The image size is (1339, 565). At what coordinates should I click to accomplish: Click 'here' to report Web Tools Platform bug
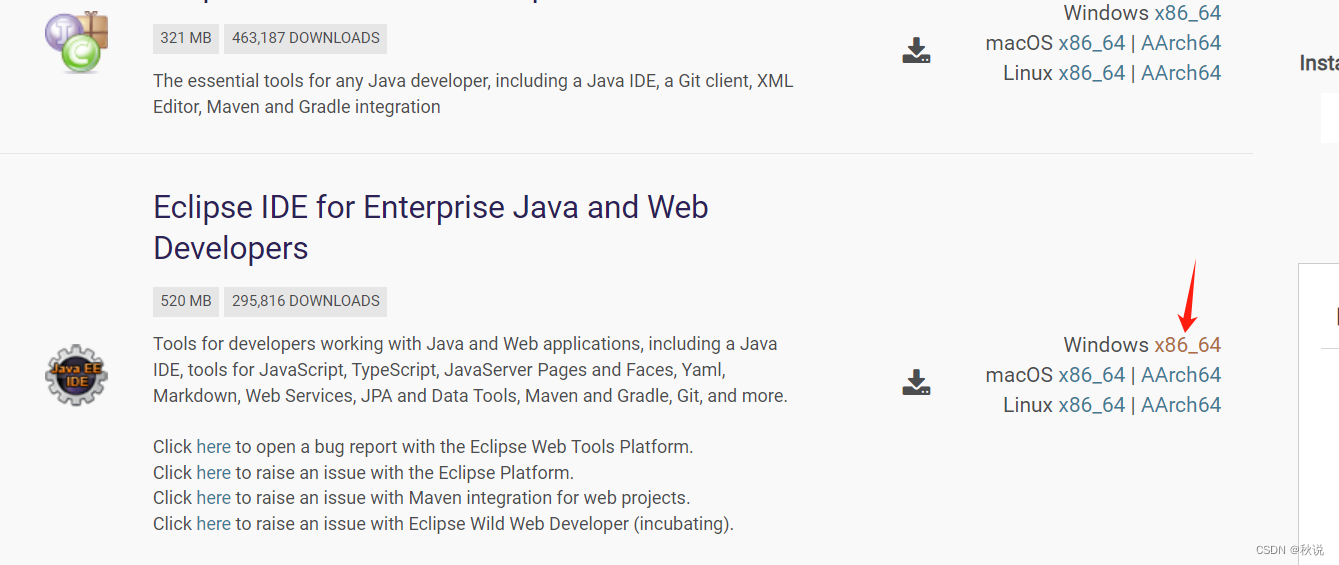213,447
